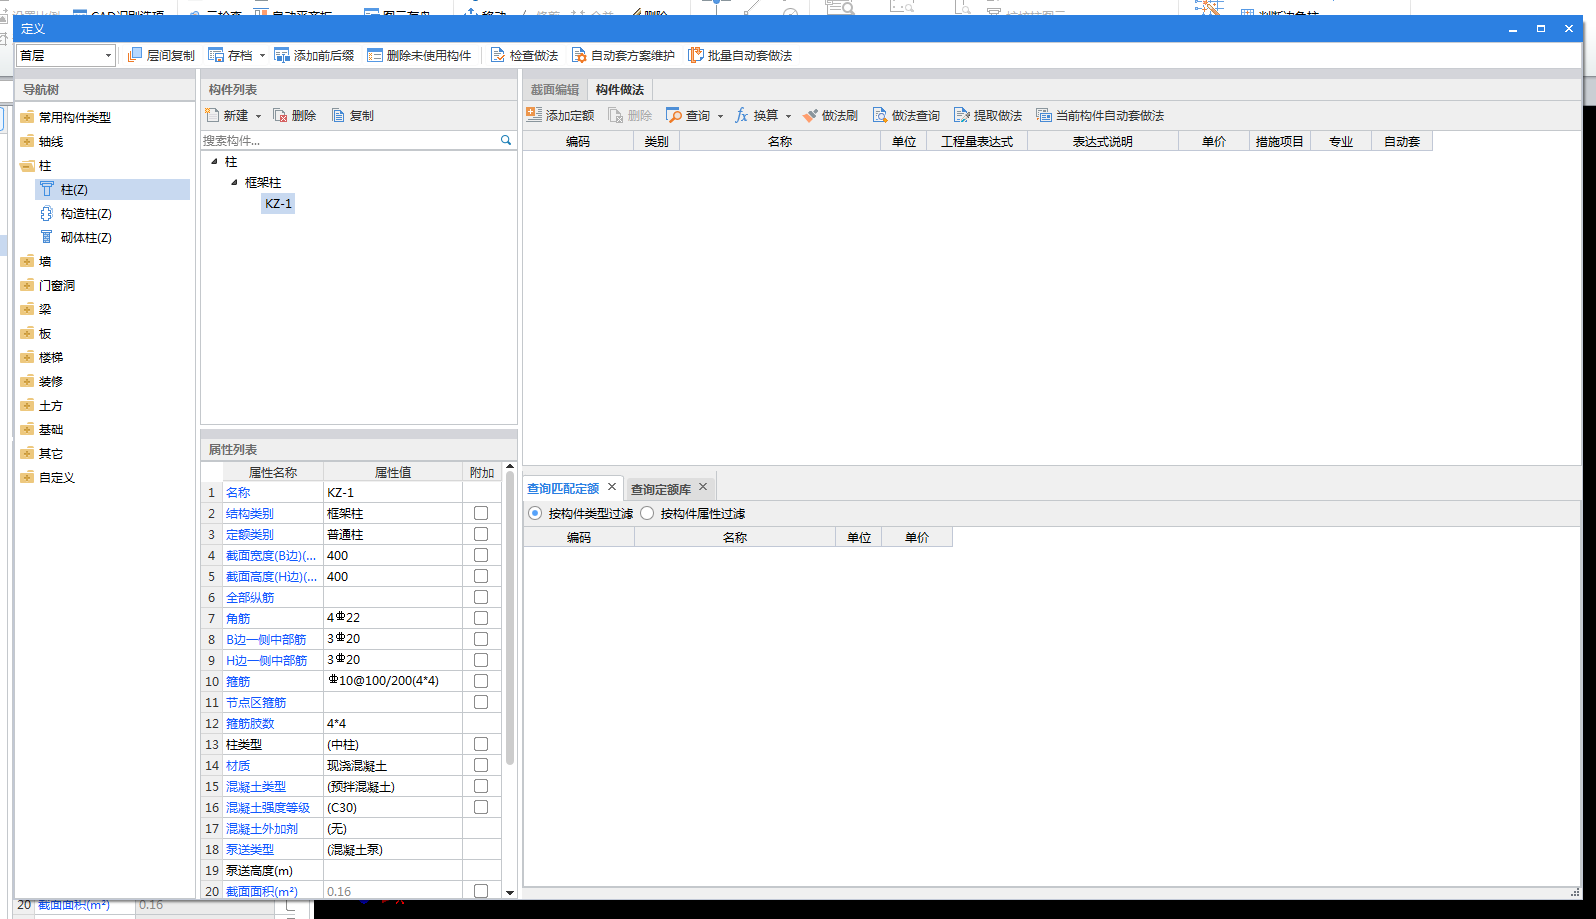Image resolution: width=1596 pixels, height=919 pixels.
Task: Click the 检查做法 icon
Action: [x=498, y=55]
